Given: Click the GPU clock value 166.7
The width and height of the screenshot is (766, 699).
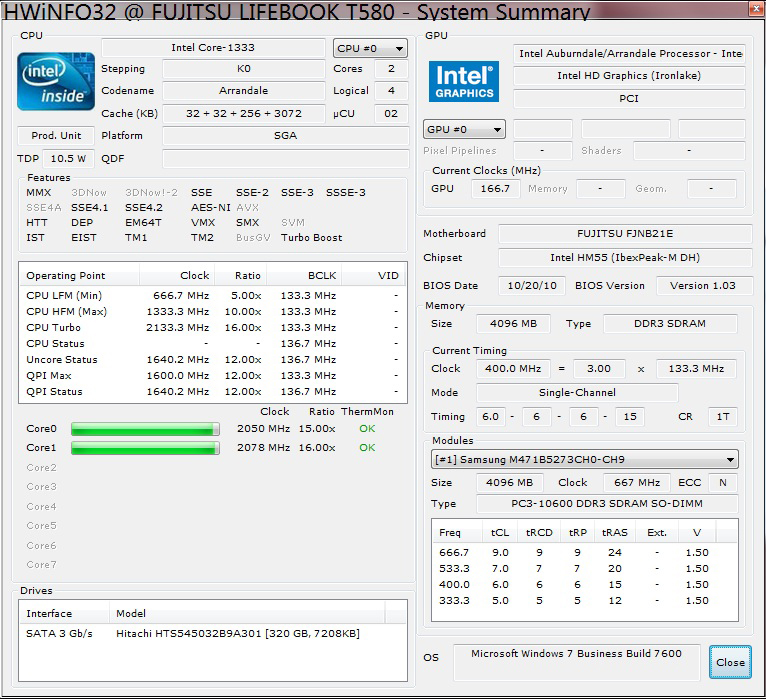Looking at the screenshot, I should (x=495, y=189).
